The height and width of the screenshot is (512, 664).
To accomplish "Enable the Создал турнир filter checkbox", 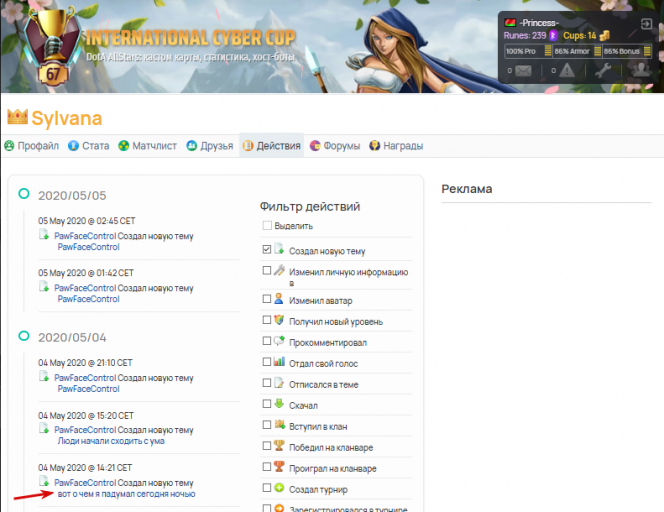I will coord(267,488).
